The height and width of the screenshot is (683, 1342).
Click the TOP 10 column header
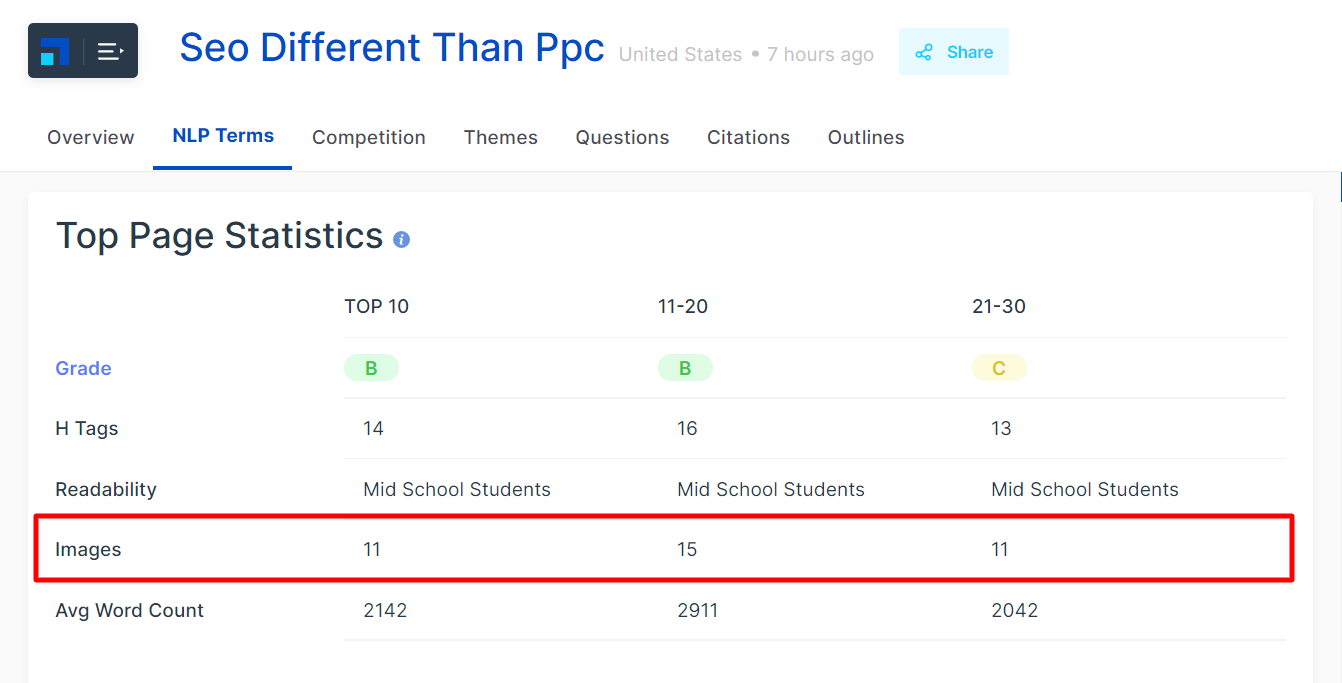pyautogui.click(x=377, y=307)
